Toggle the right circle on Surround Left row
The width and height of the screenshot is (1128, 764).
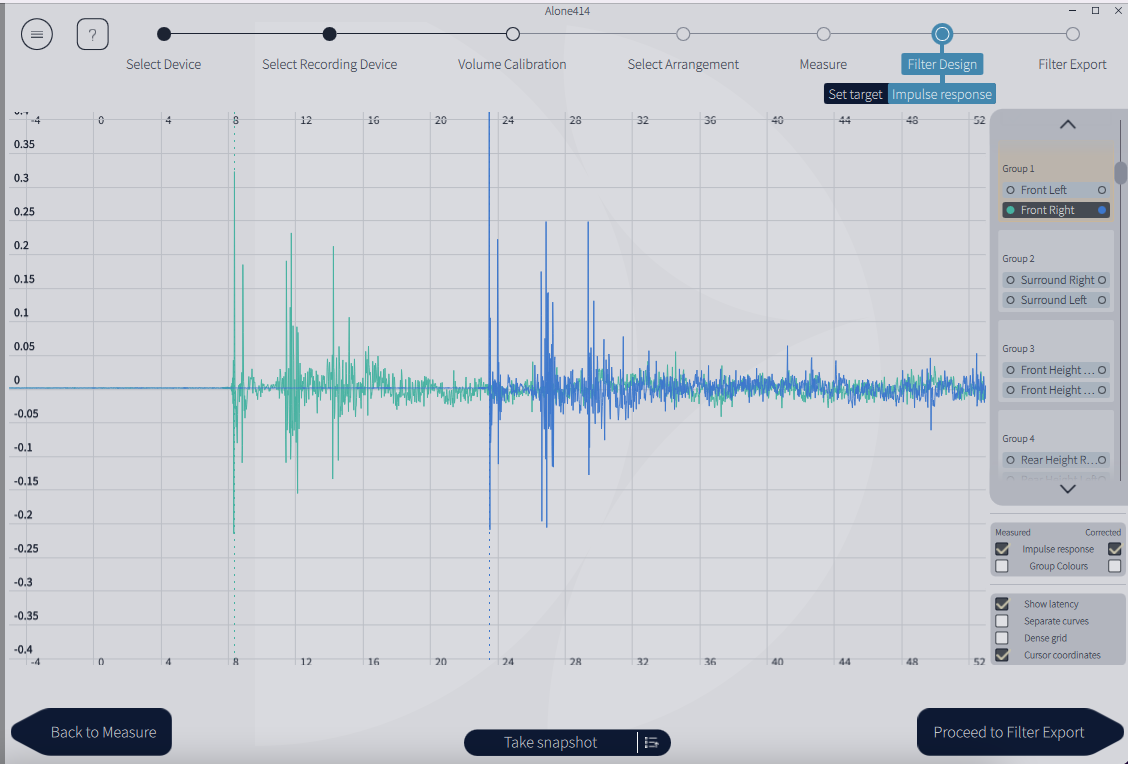(1102, 300)
